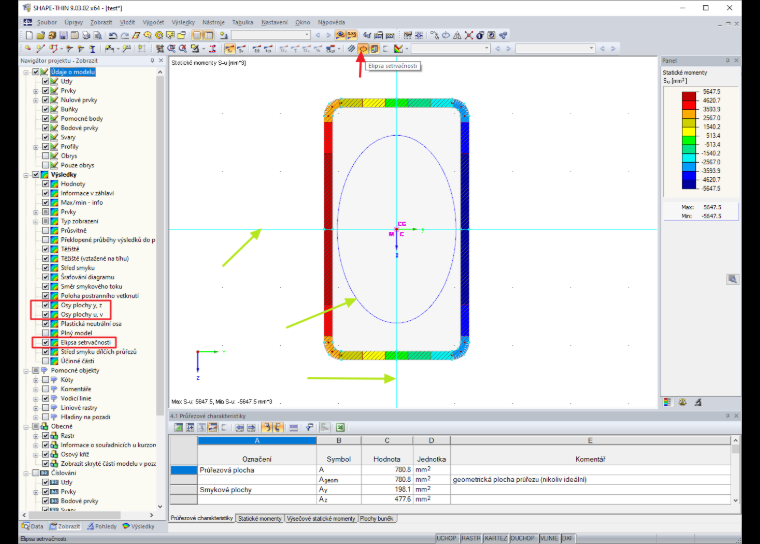The width and height of the screenshot is (760, 544).
Task: Uncheck the Elipsa setrvačnosti checkbox
Action: click(46, 342)
